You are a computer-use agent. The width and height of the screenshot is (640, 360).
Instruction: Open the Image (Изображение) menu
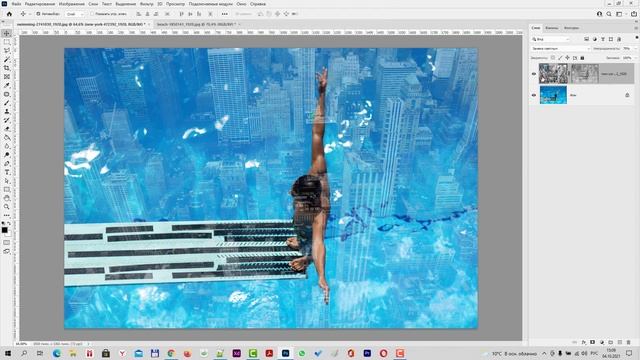[71, 4]
